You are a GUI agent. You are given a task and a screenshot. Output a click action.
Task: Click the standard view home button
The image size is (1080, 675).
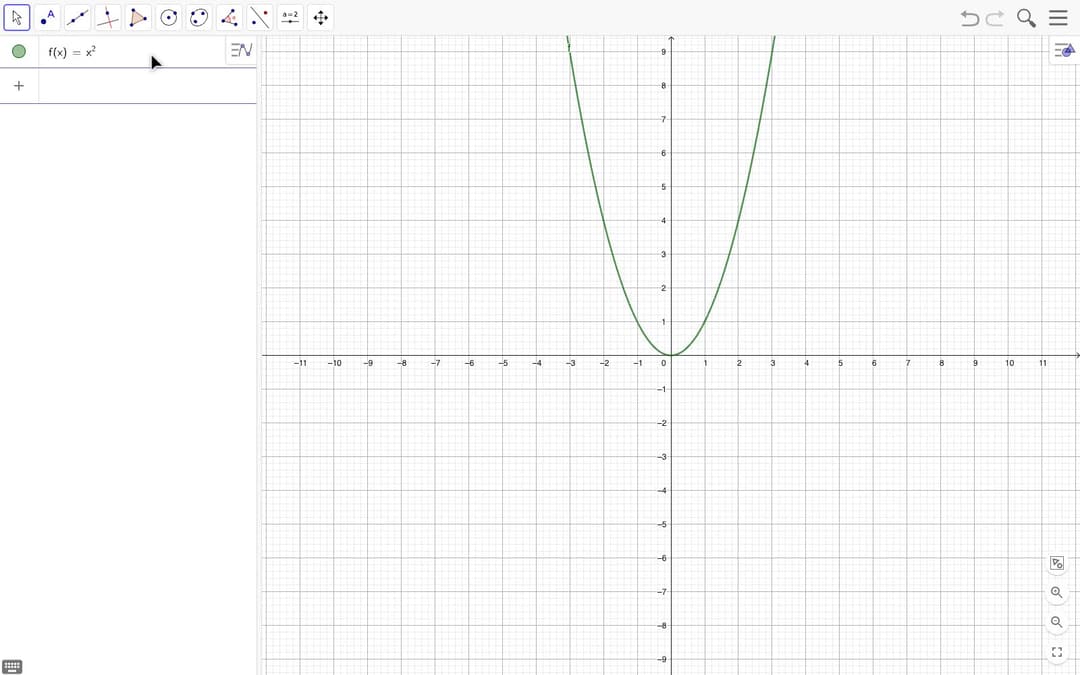coord(1057,563)
